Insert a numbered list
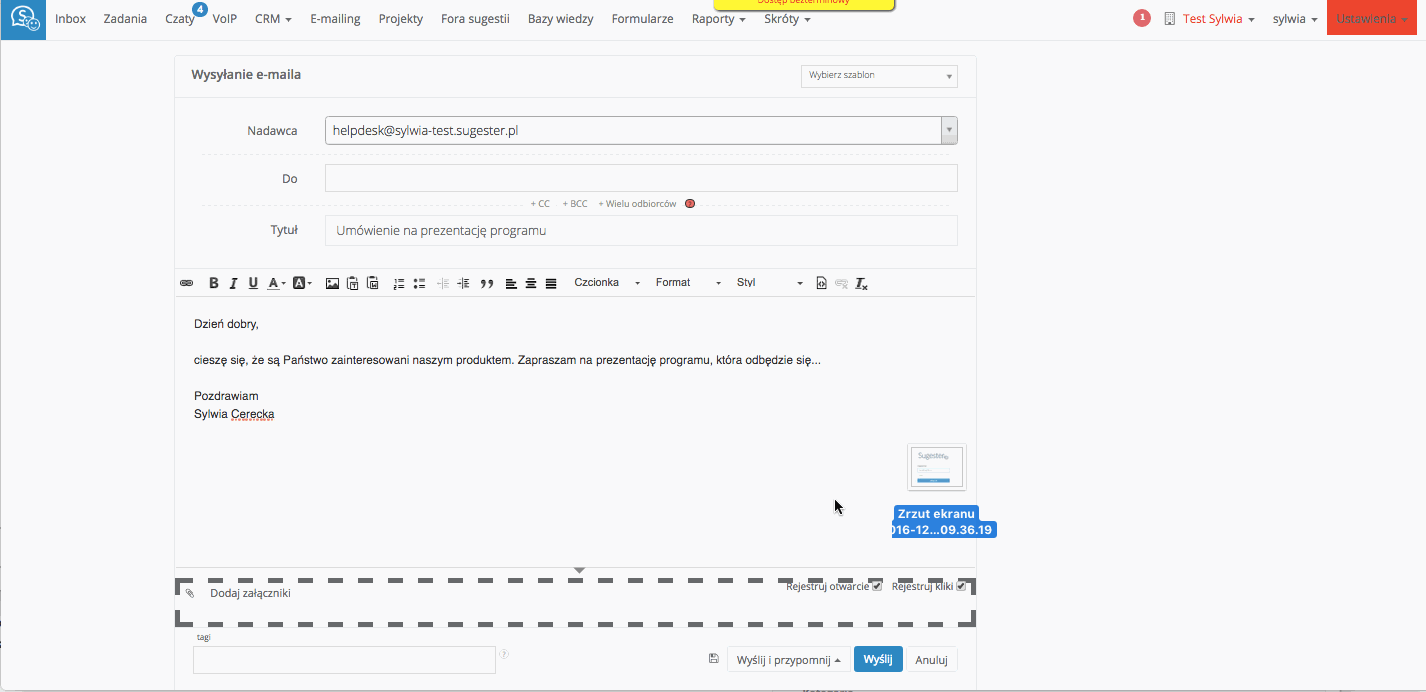The width and height of the screenshot is (1426, 692). click(399, 283)
